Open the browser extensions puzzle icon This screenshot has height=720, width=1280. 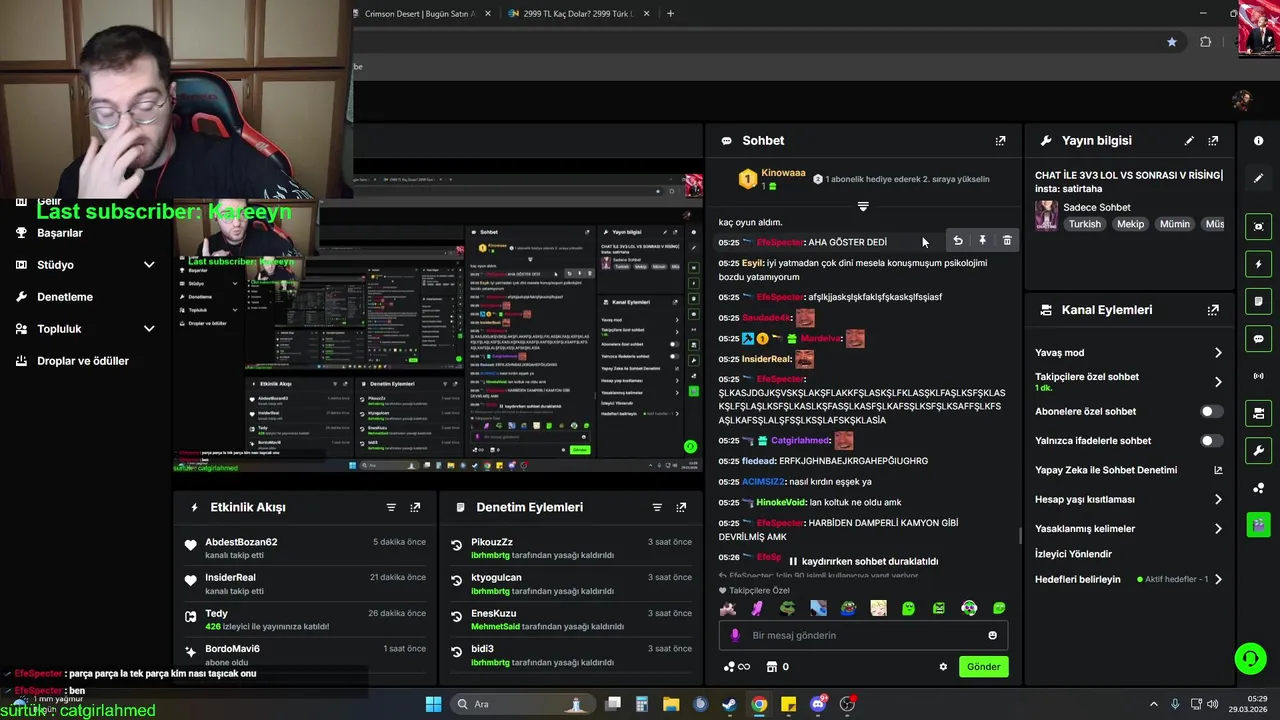[x=1205, y=42]
